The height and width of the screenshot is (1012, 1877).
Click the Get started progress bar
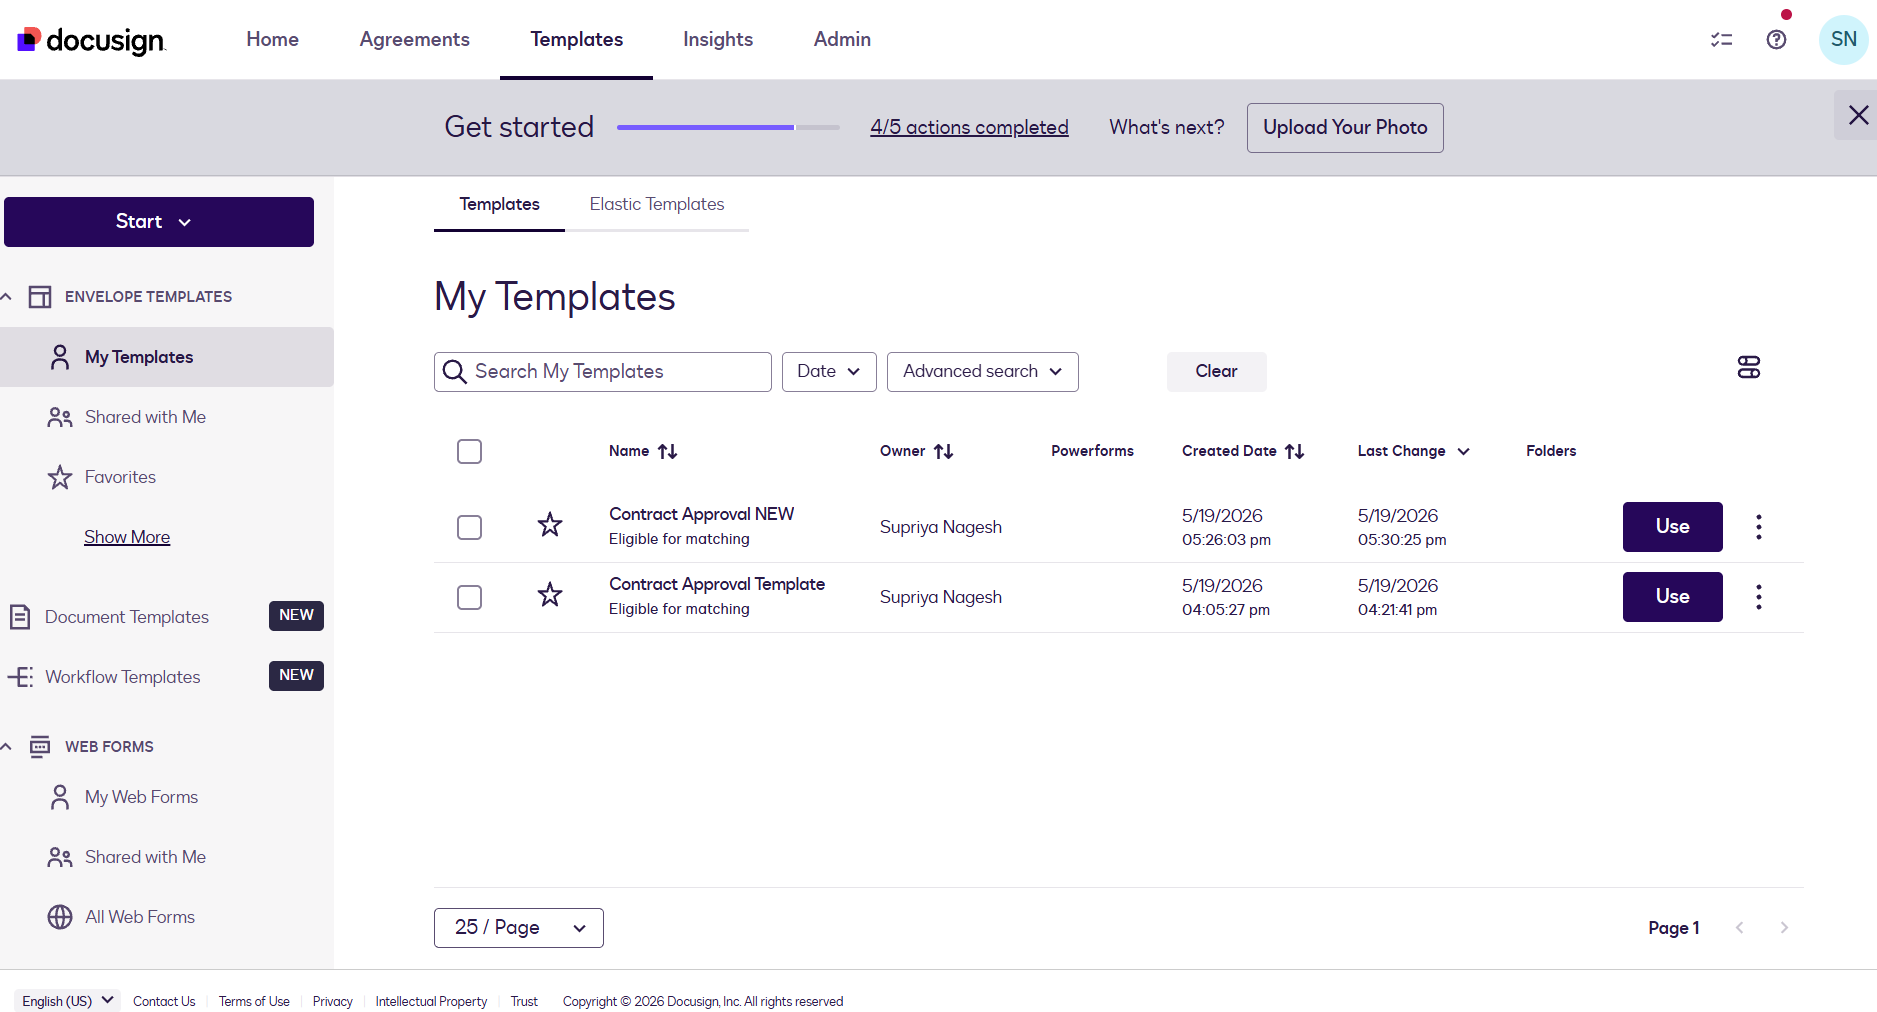[x=728, y=128]
